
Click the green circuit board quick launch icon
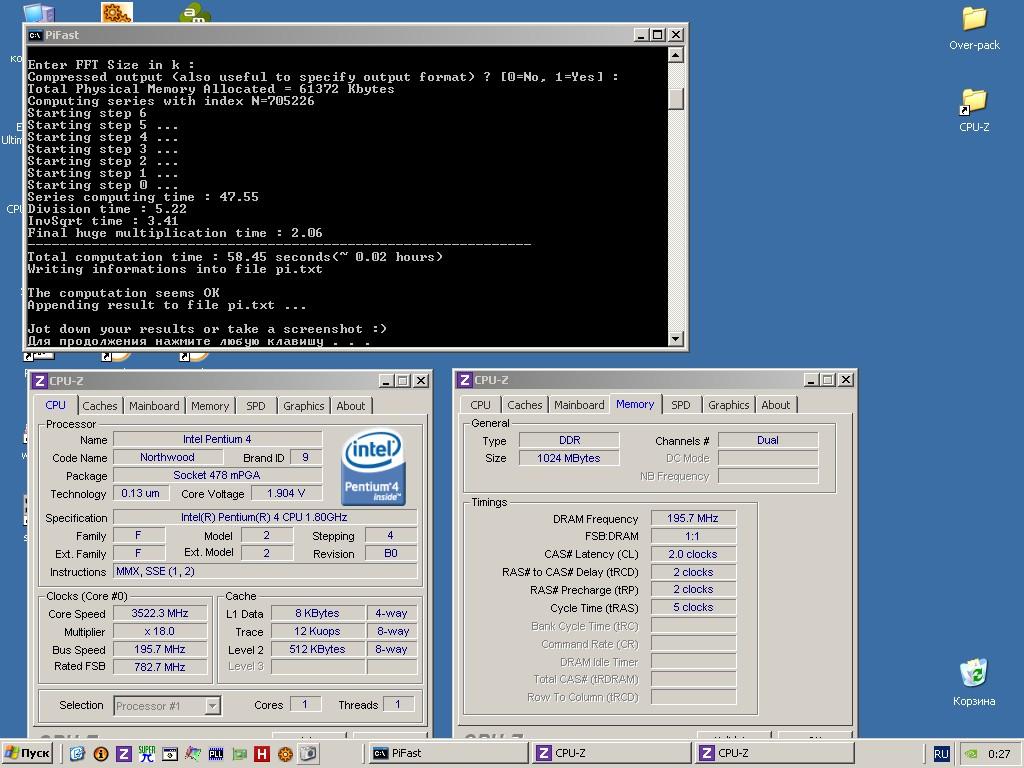tap(239, 754)
